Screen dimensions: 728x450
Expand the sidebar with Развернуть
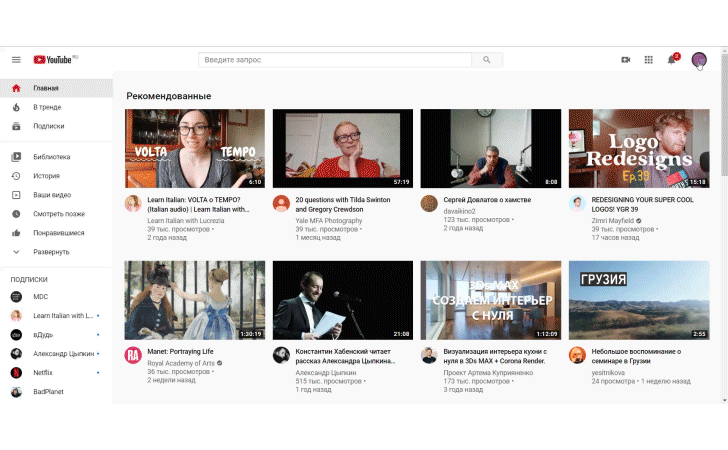tap(51, 252)
